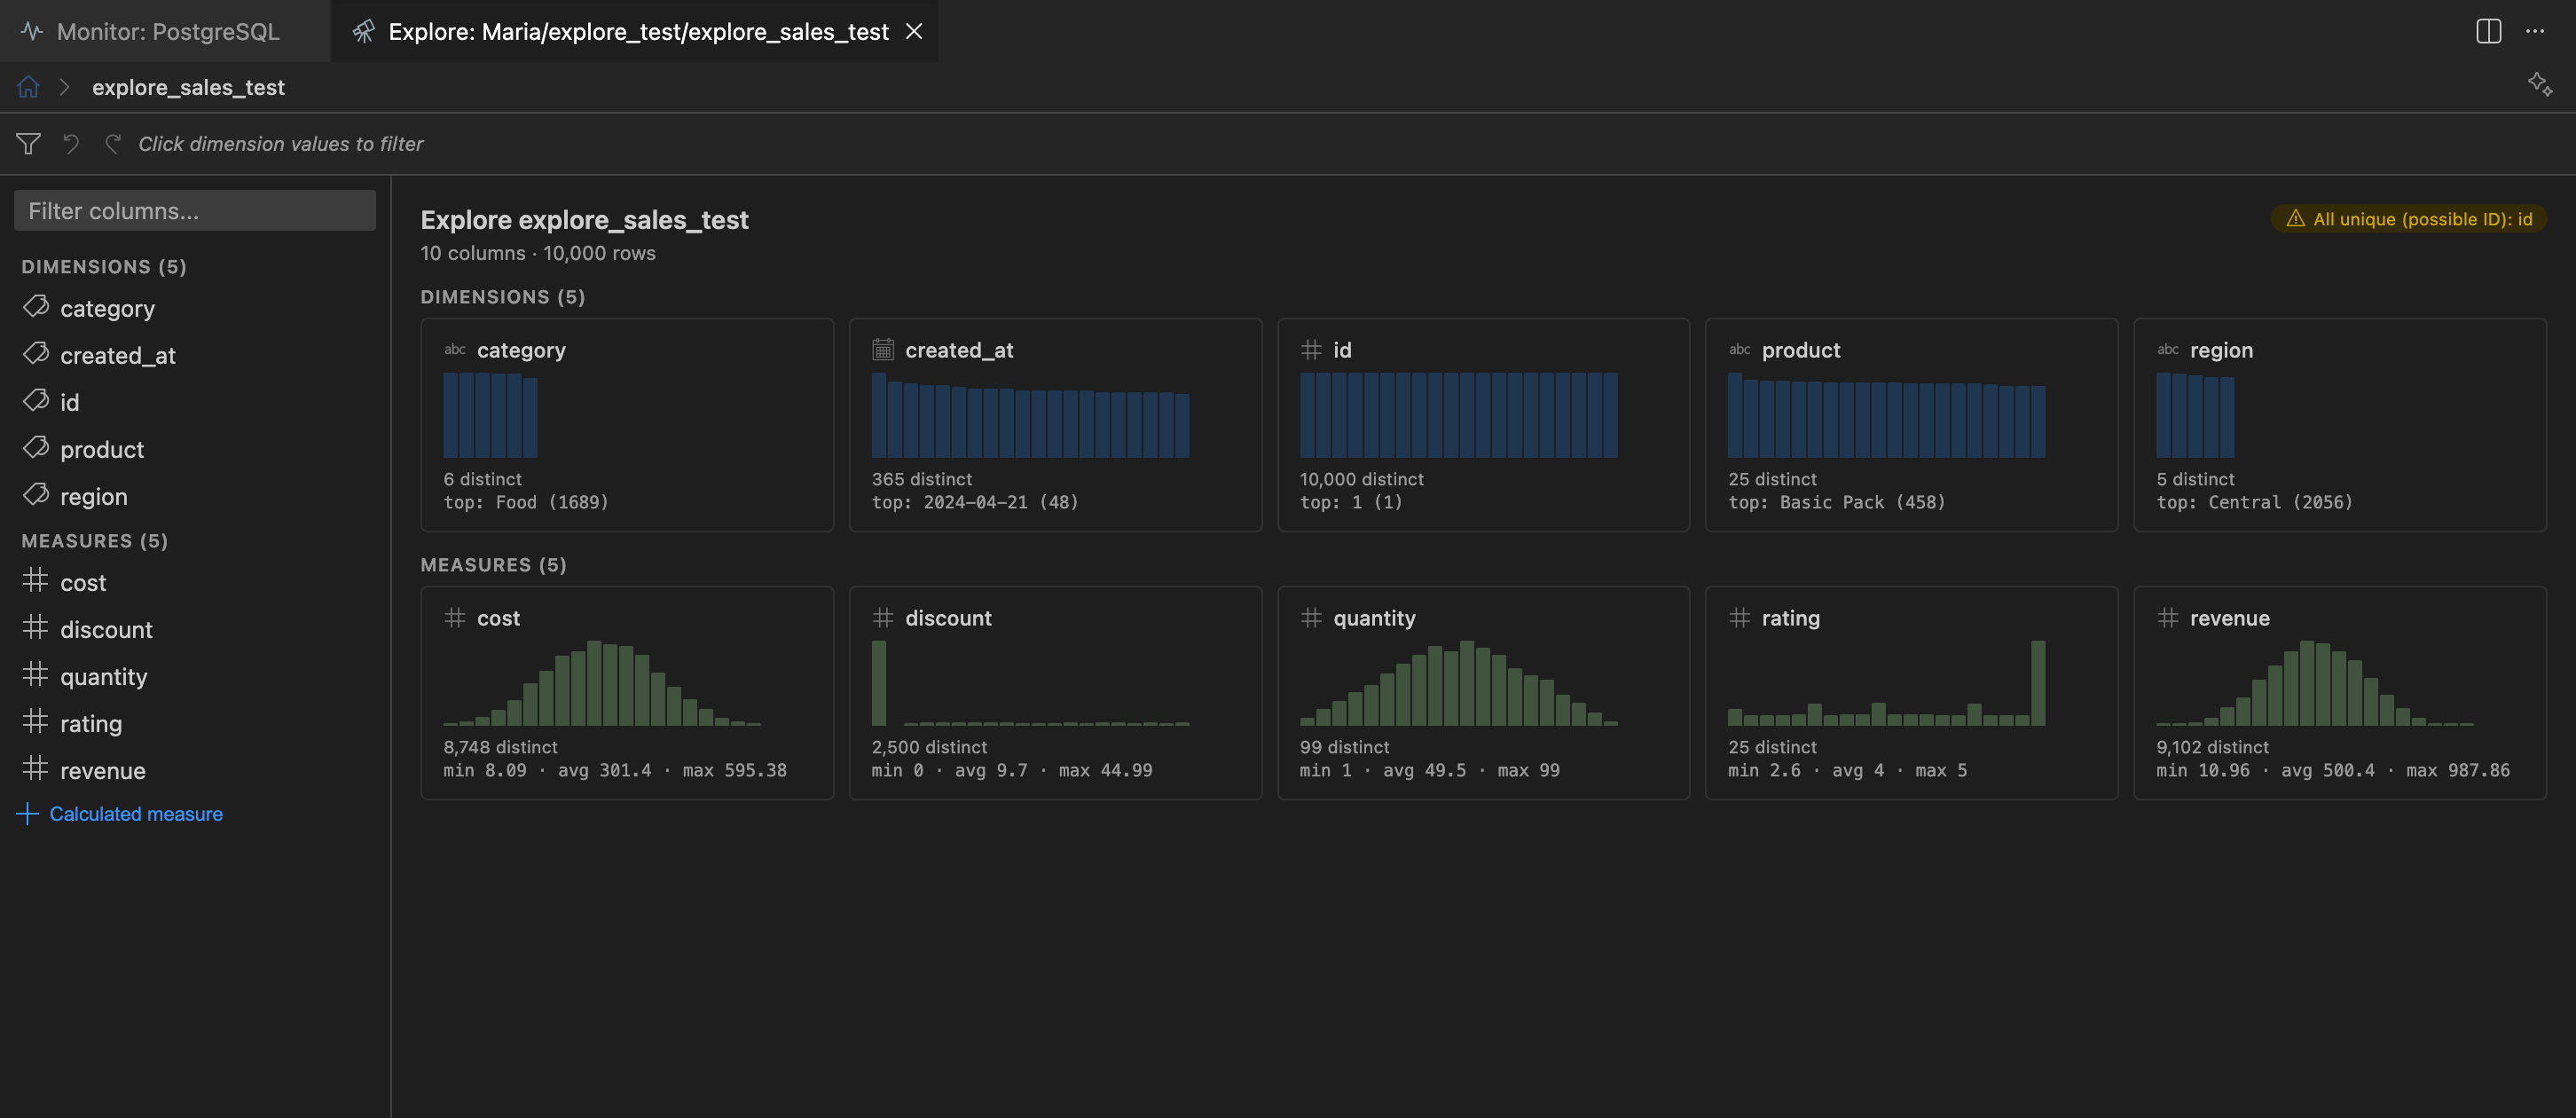Click the quantity histogram
The image size is (2576, 1118).
[1458, 683]
